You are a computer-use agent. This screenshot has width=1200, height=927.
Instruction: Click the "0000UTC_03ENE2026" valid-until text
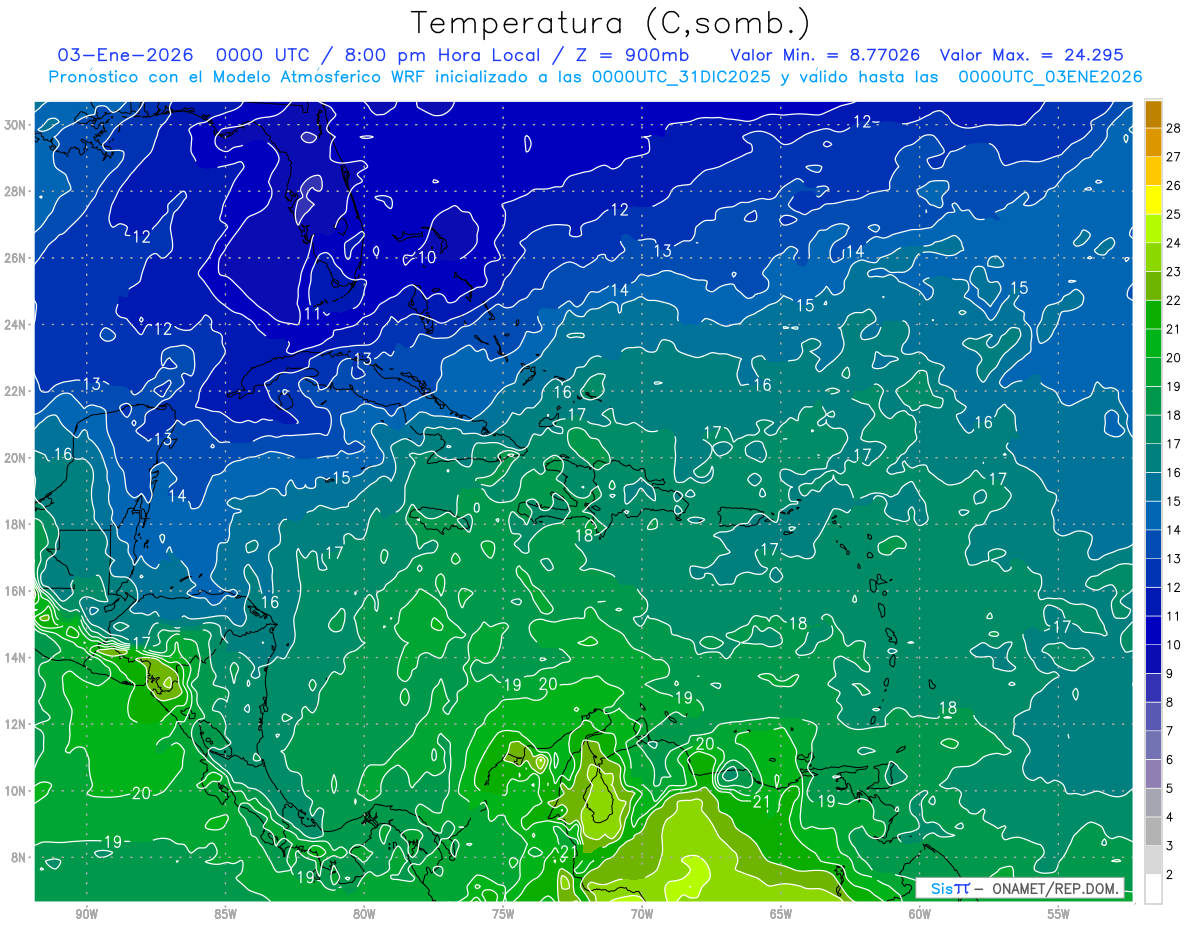tap(1050, 77)
